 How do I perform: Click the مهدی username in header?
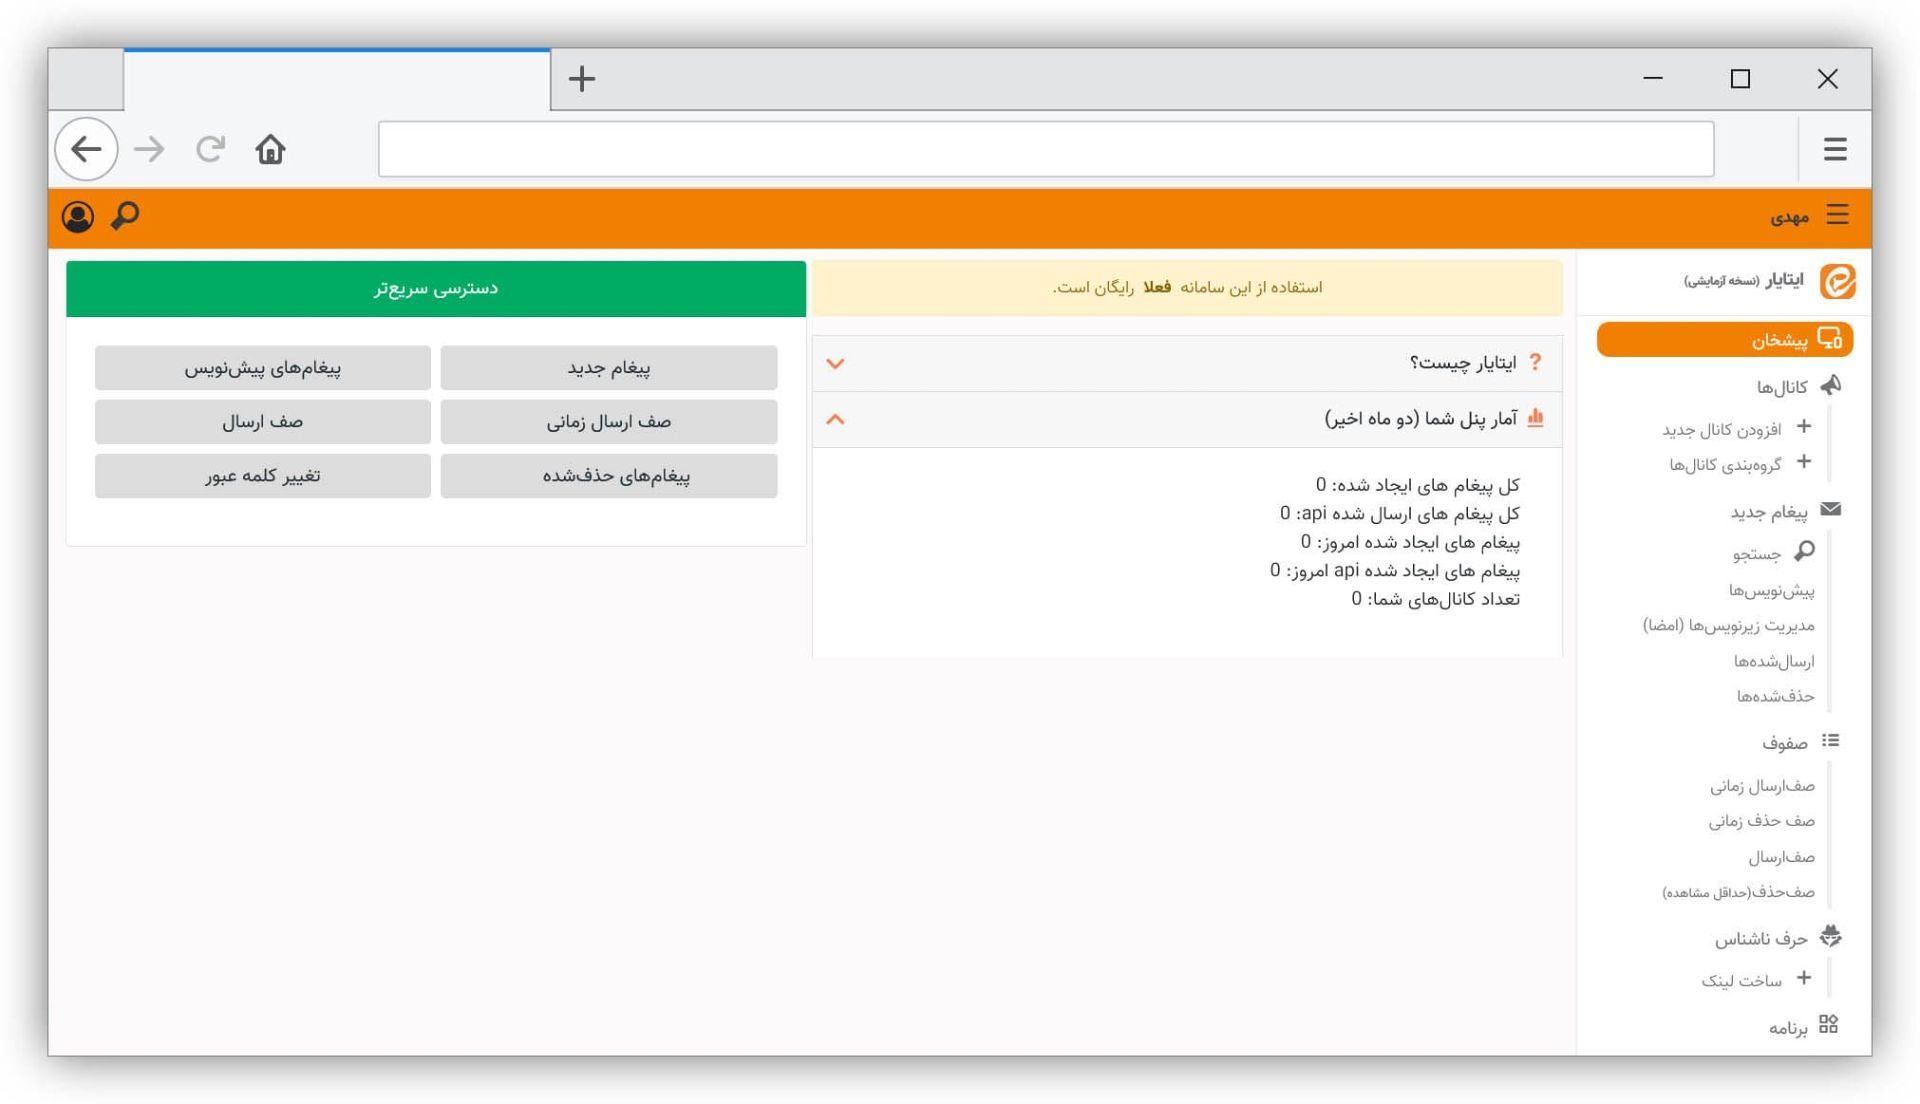[1789, 217]
